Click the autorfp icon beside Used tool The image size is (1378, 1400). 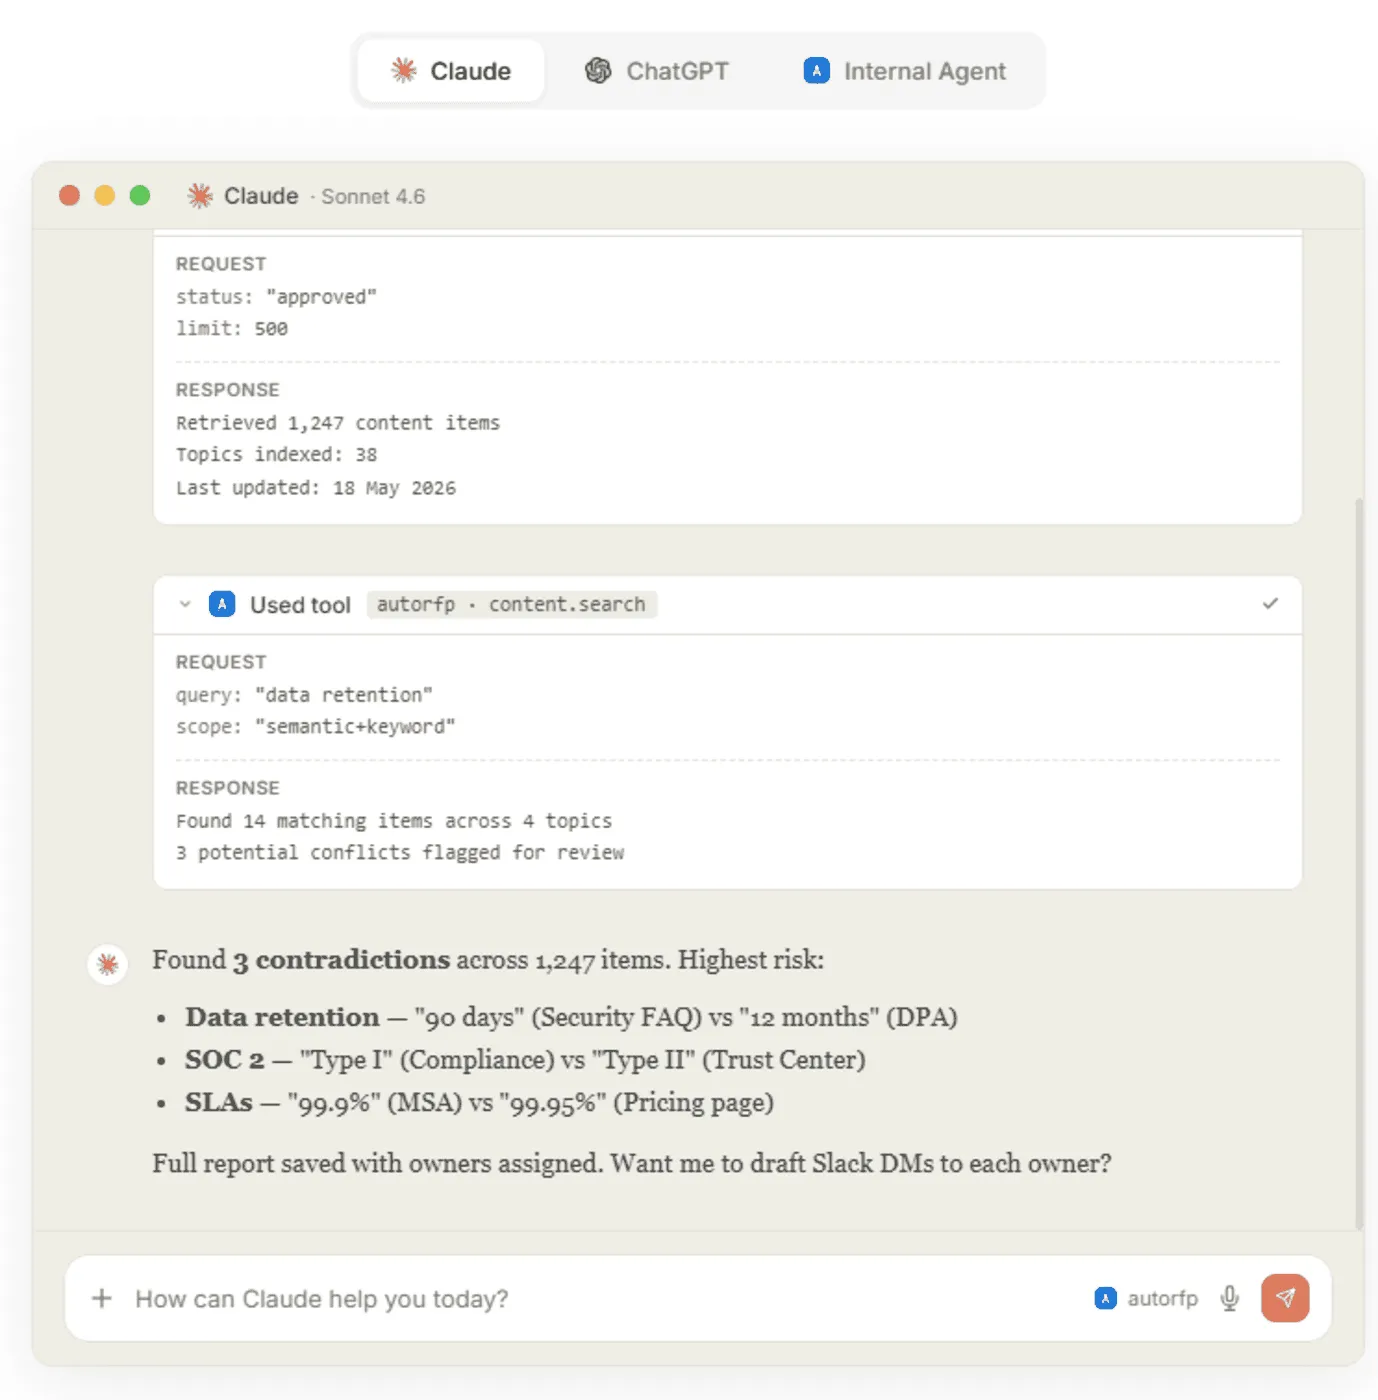(222, 604)
